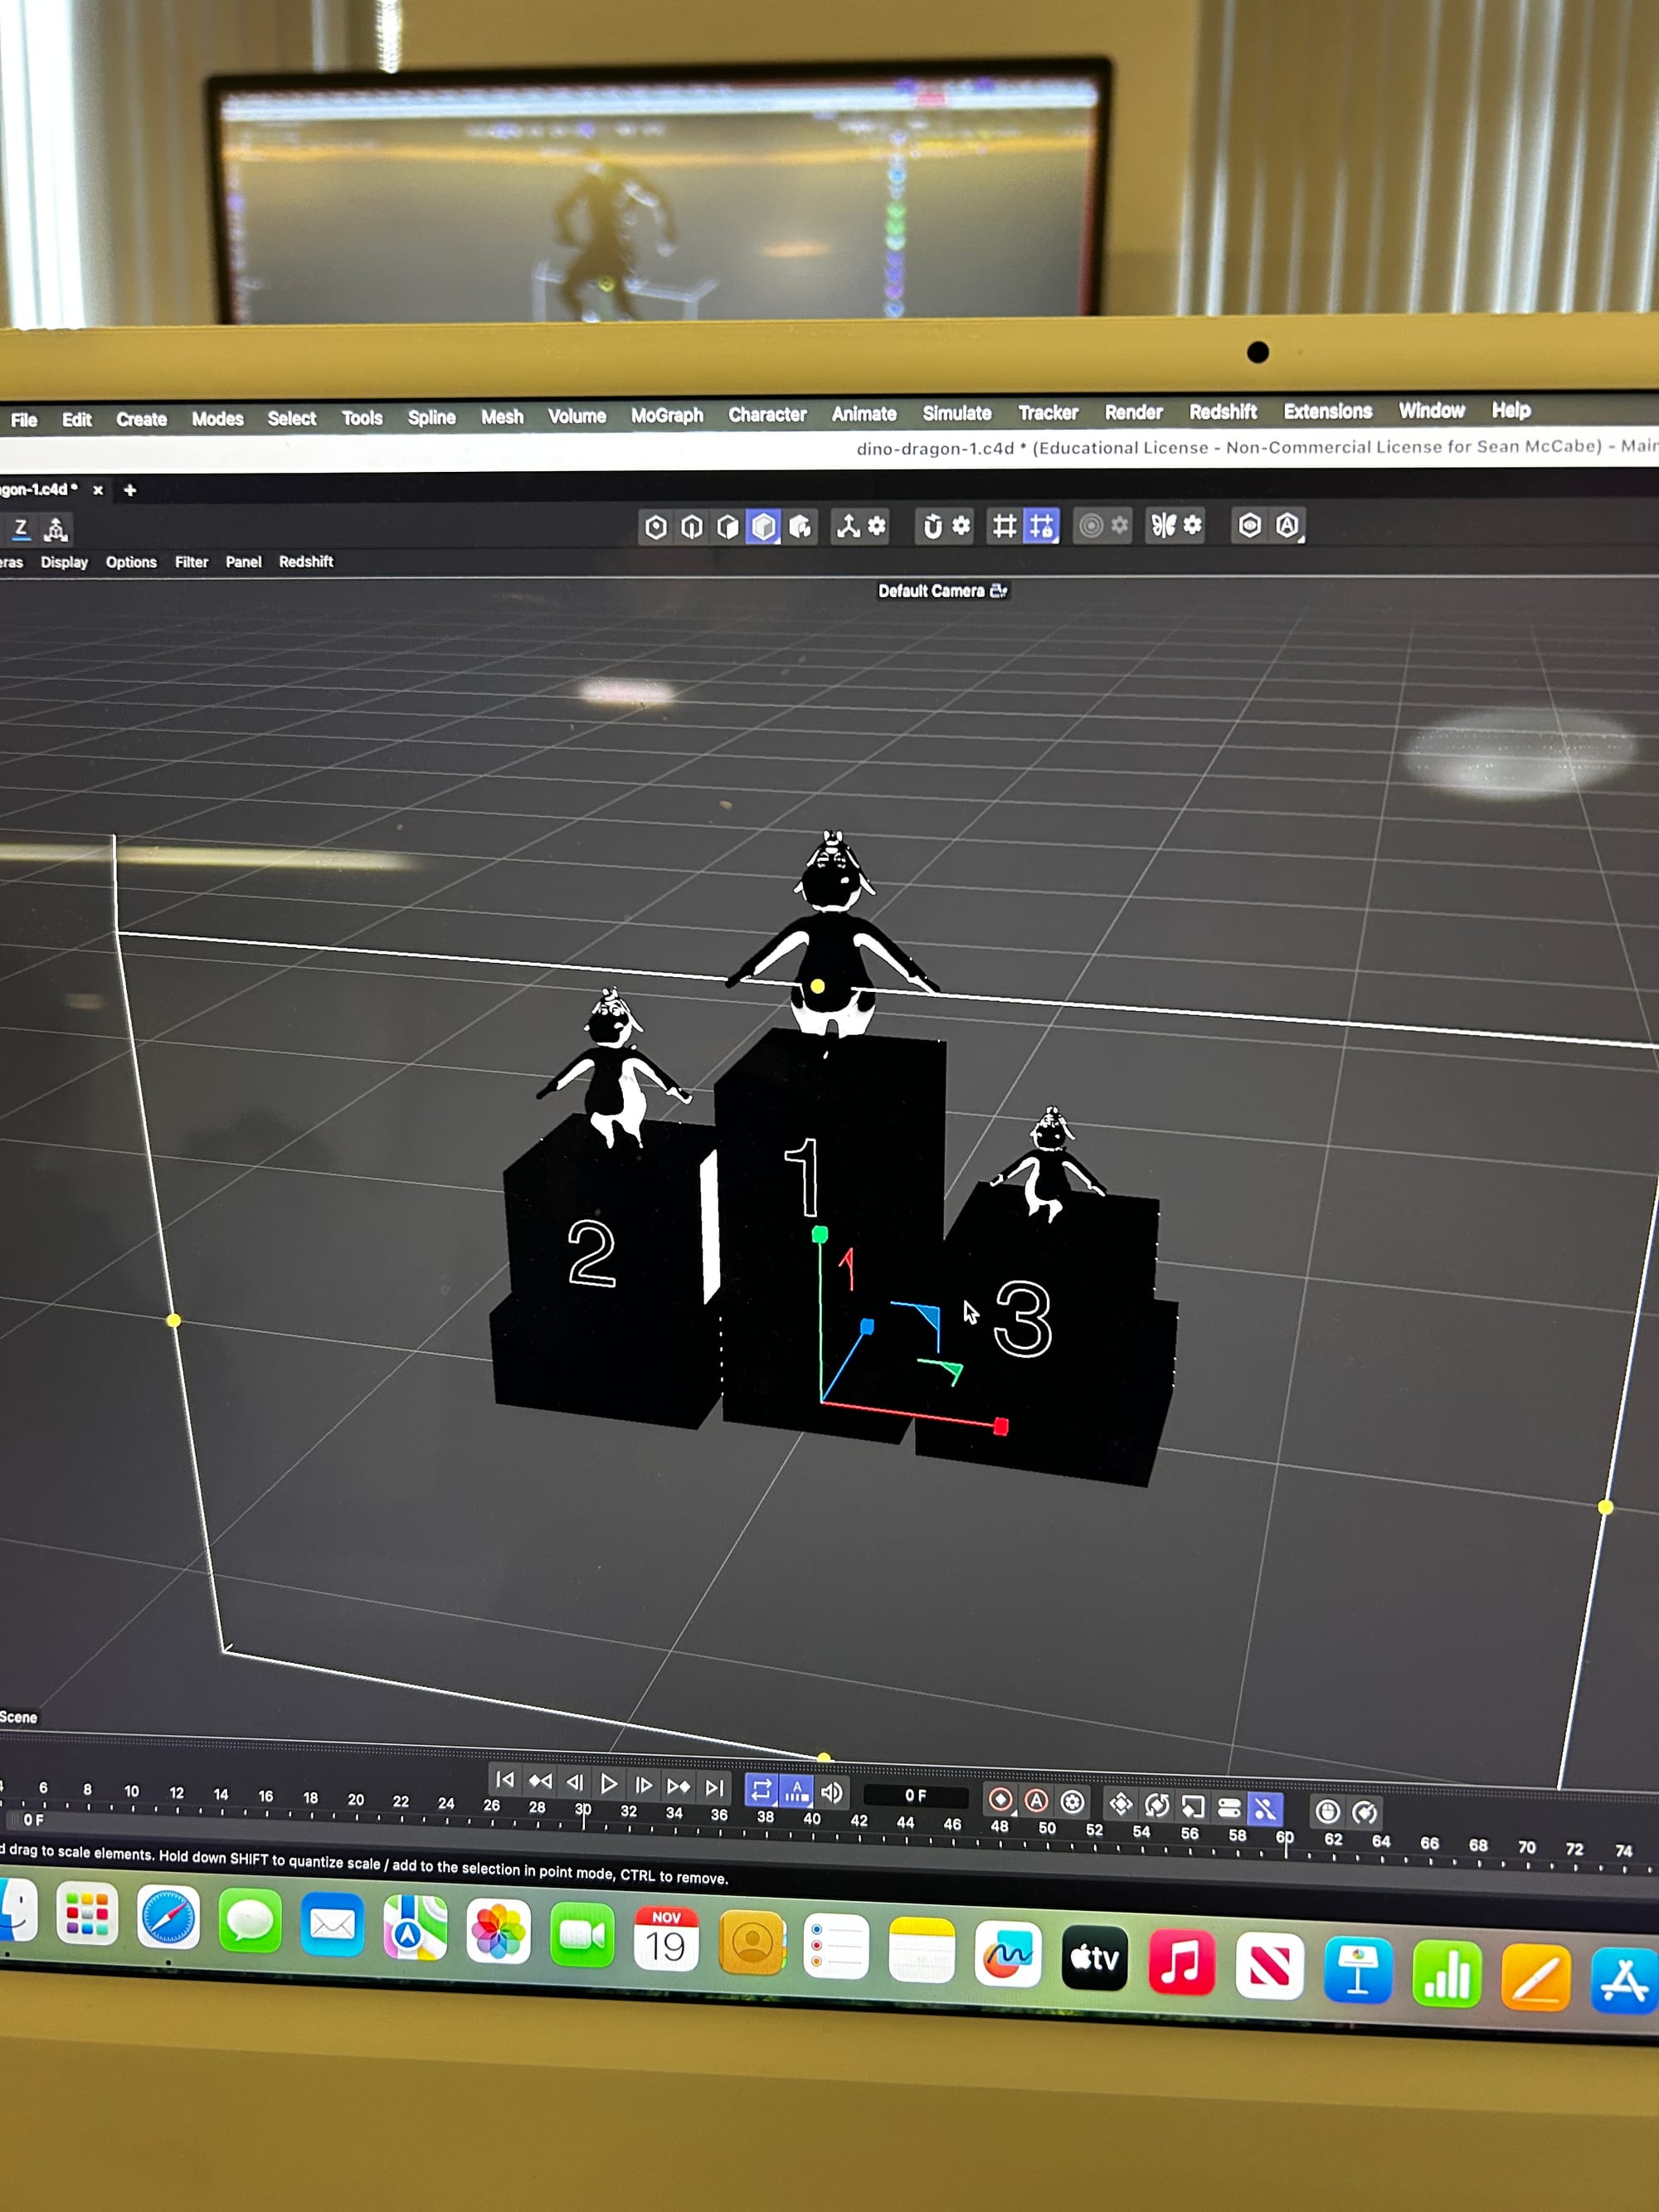Click the Keyframe Selection settings icon
Viewport: 1659px width, 2212px height.
[1072, 1802]
